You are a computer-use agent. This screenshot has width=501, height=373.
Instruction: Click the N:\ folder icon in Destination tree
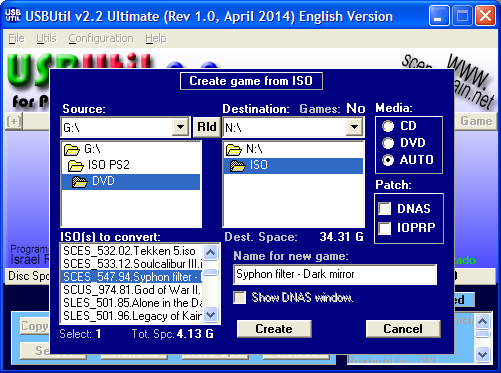(x=234, y=150)
